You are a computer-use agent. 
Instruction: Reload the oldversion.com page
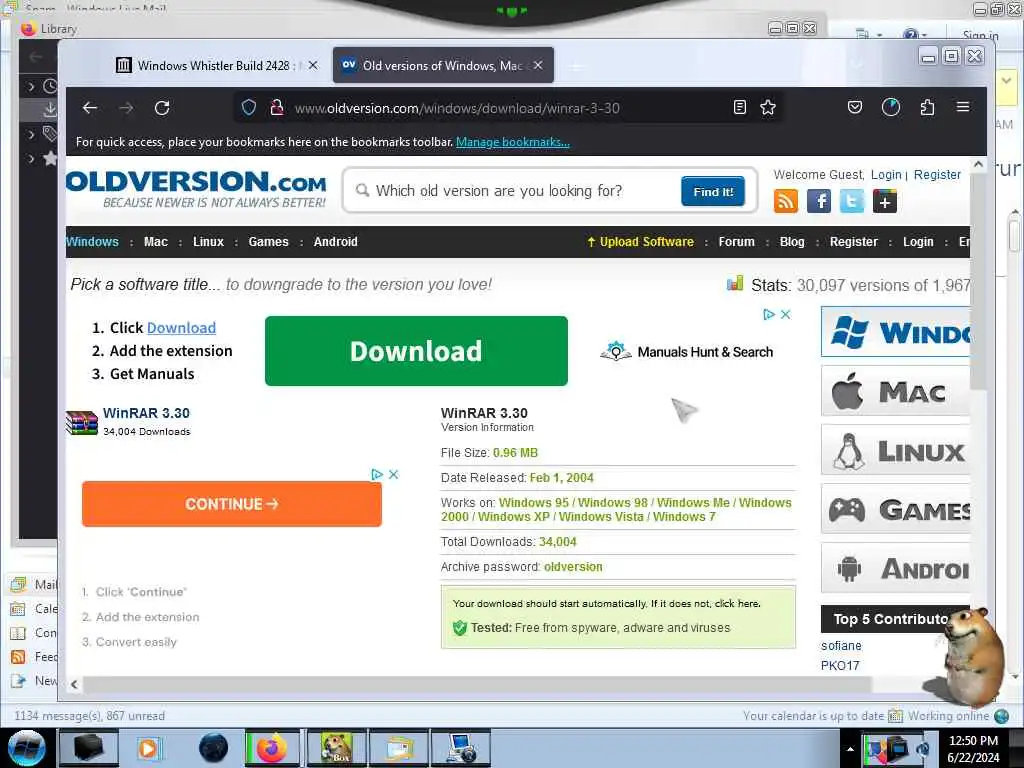162,108
